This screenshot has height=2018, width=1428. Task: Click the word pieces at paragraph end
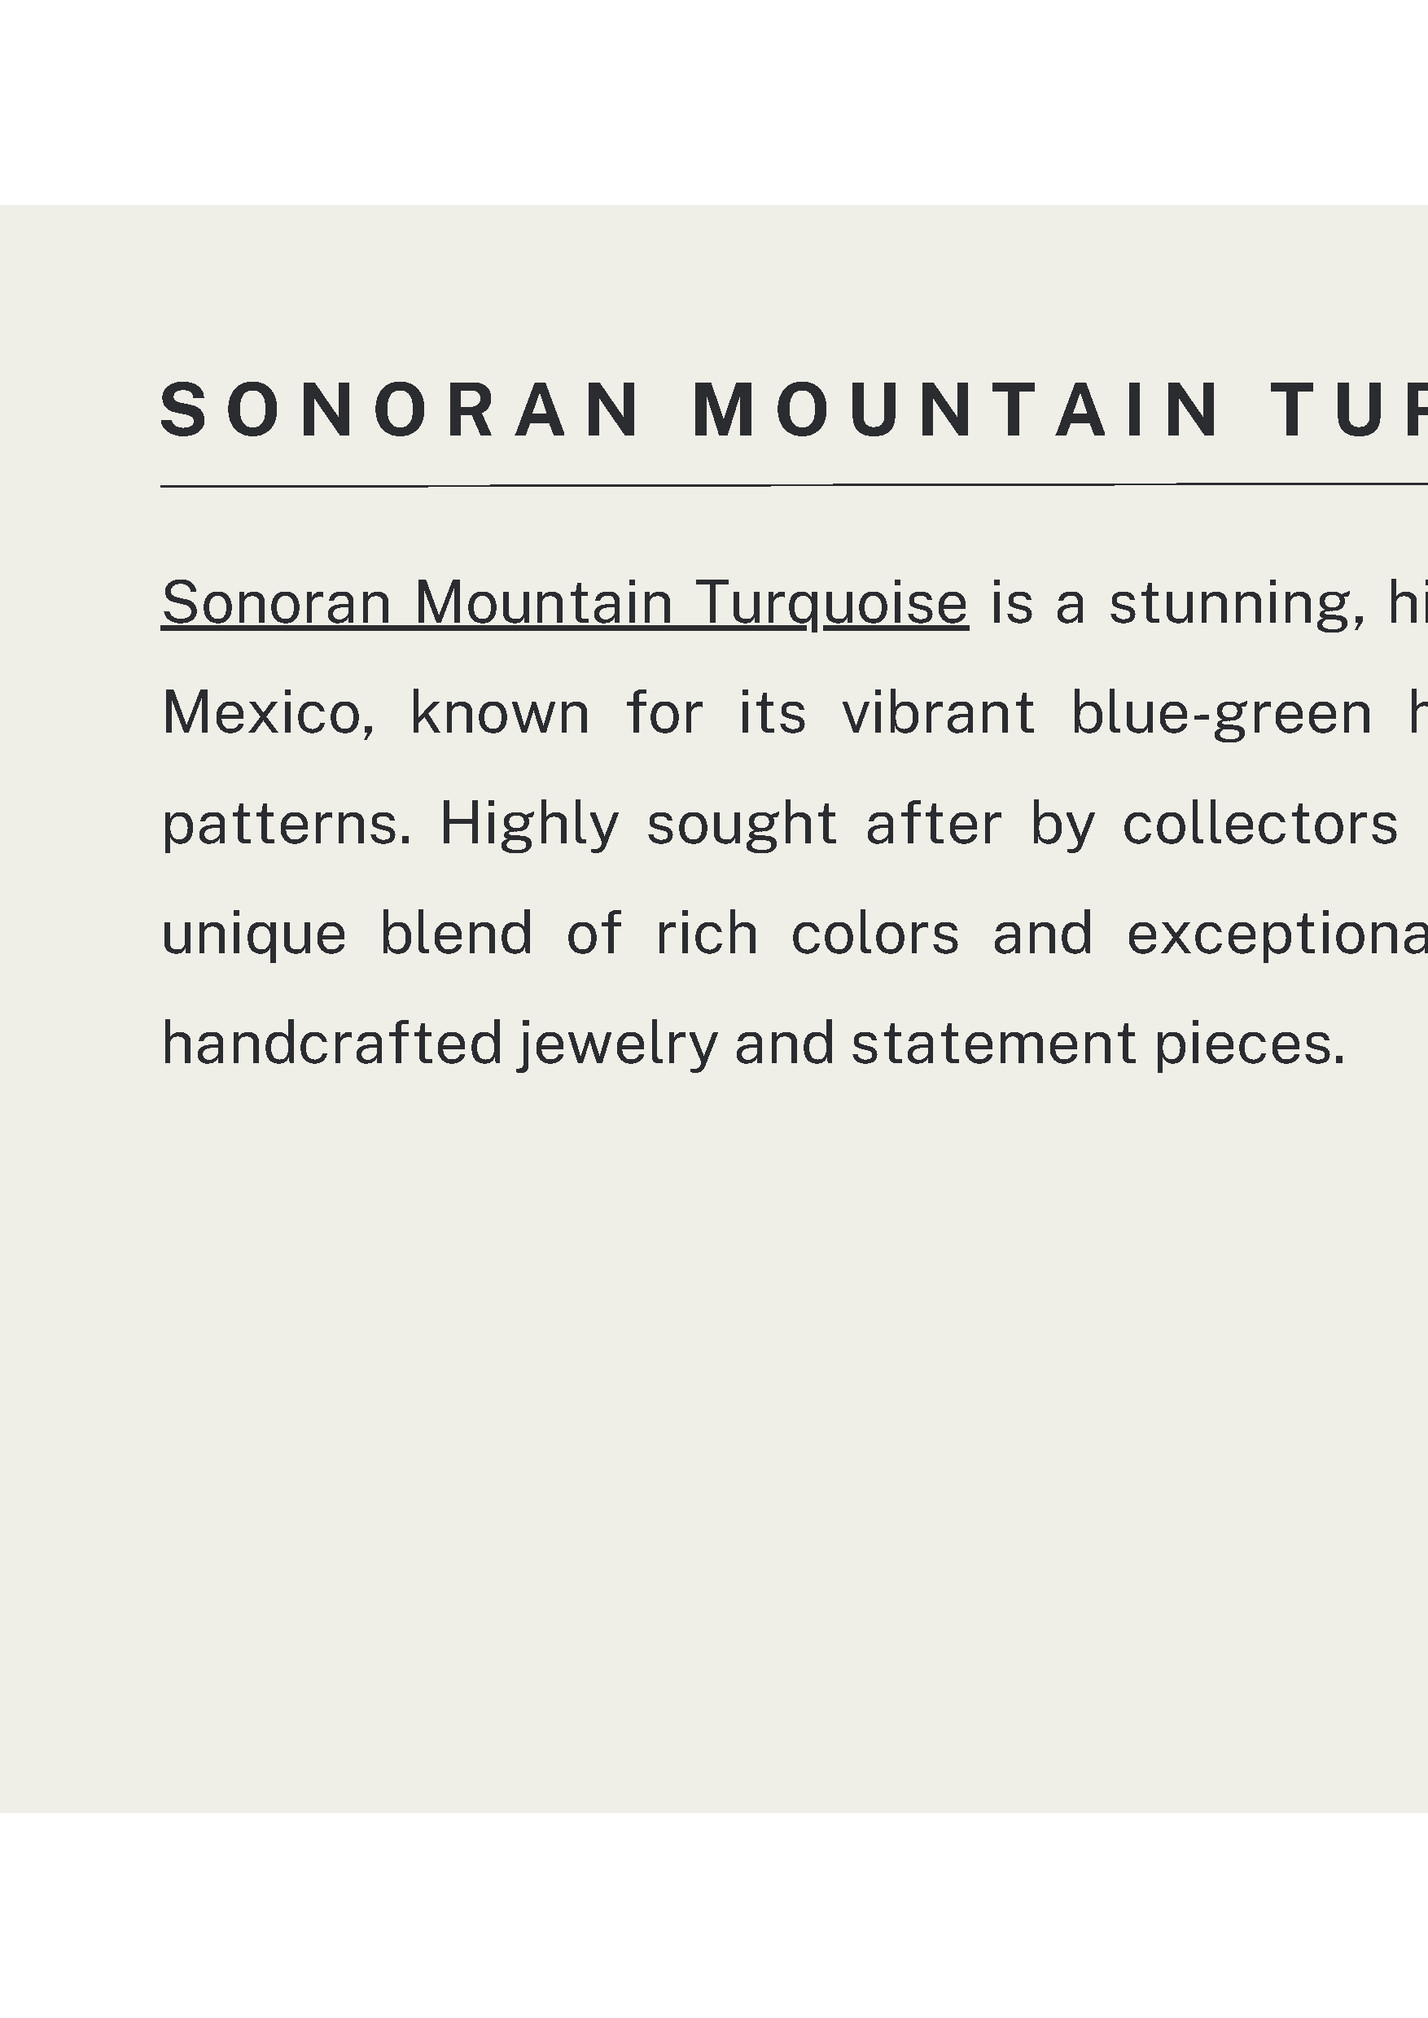(1249, 1045)
